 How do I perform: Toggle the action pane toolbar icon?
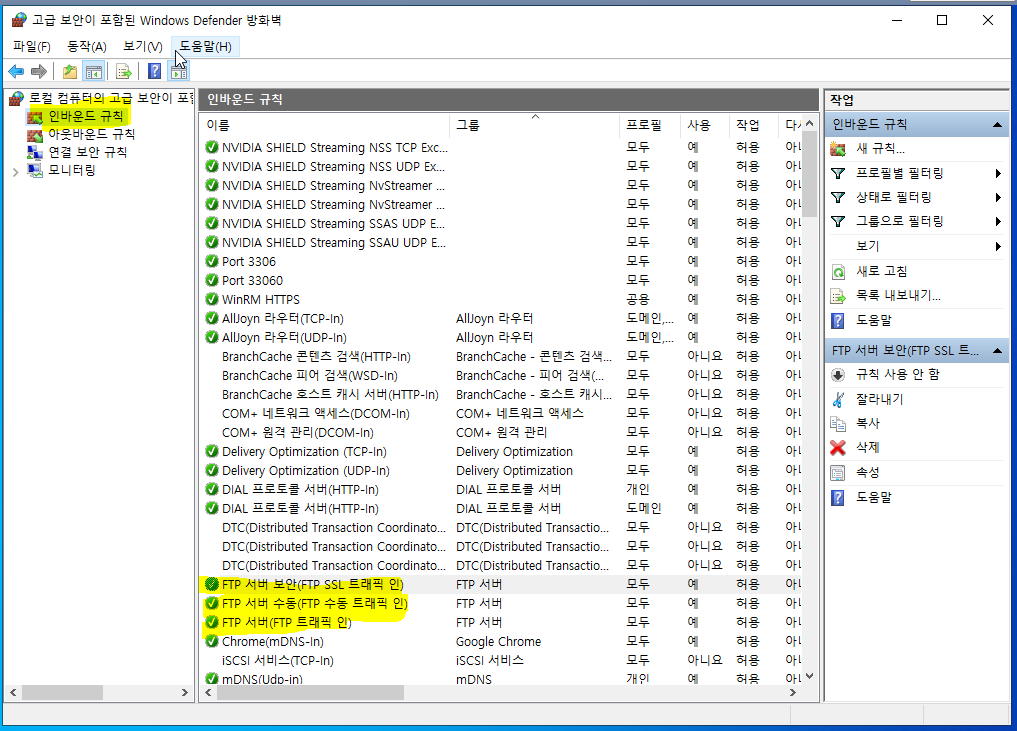pyautogui.click(x=178, y=71)
